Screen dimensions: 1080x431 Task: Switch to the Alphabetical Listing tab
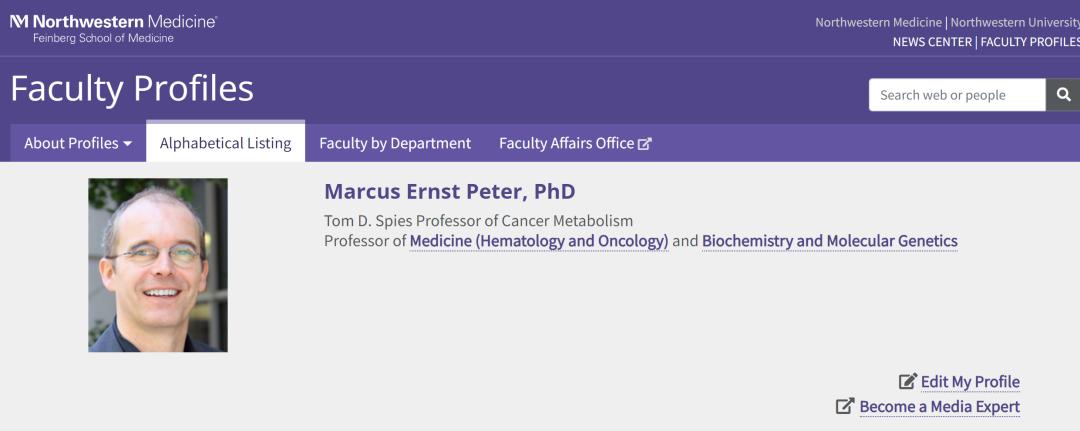point(225,143)
